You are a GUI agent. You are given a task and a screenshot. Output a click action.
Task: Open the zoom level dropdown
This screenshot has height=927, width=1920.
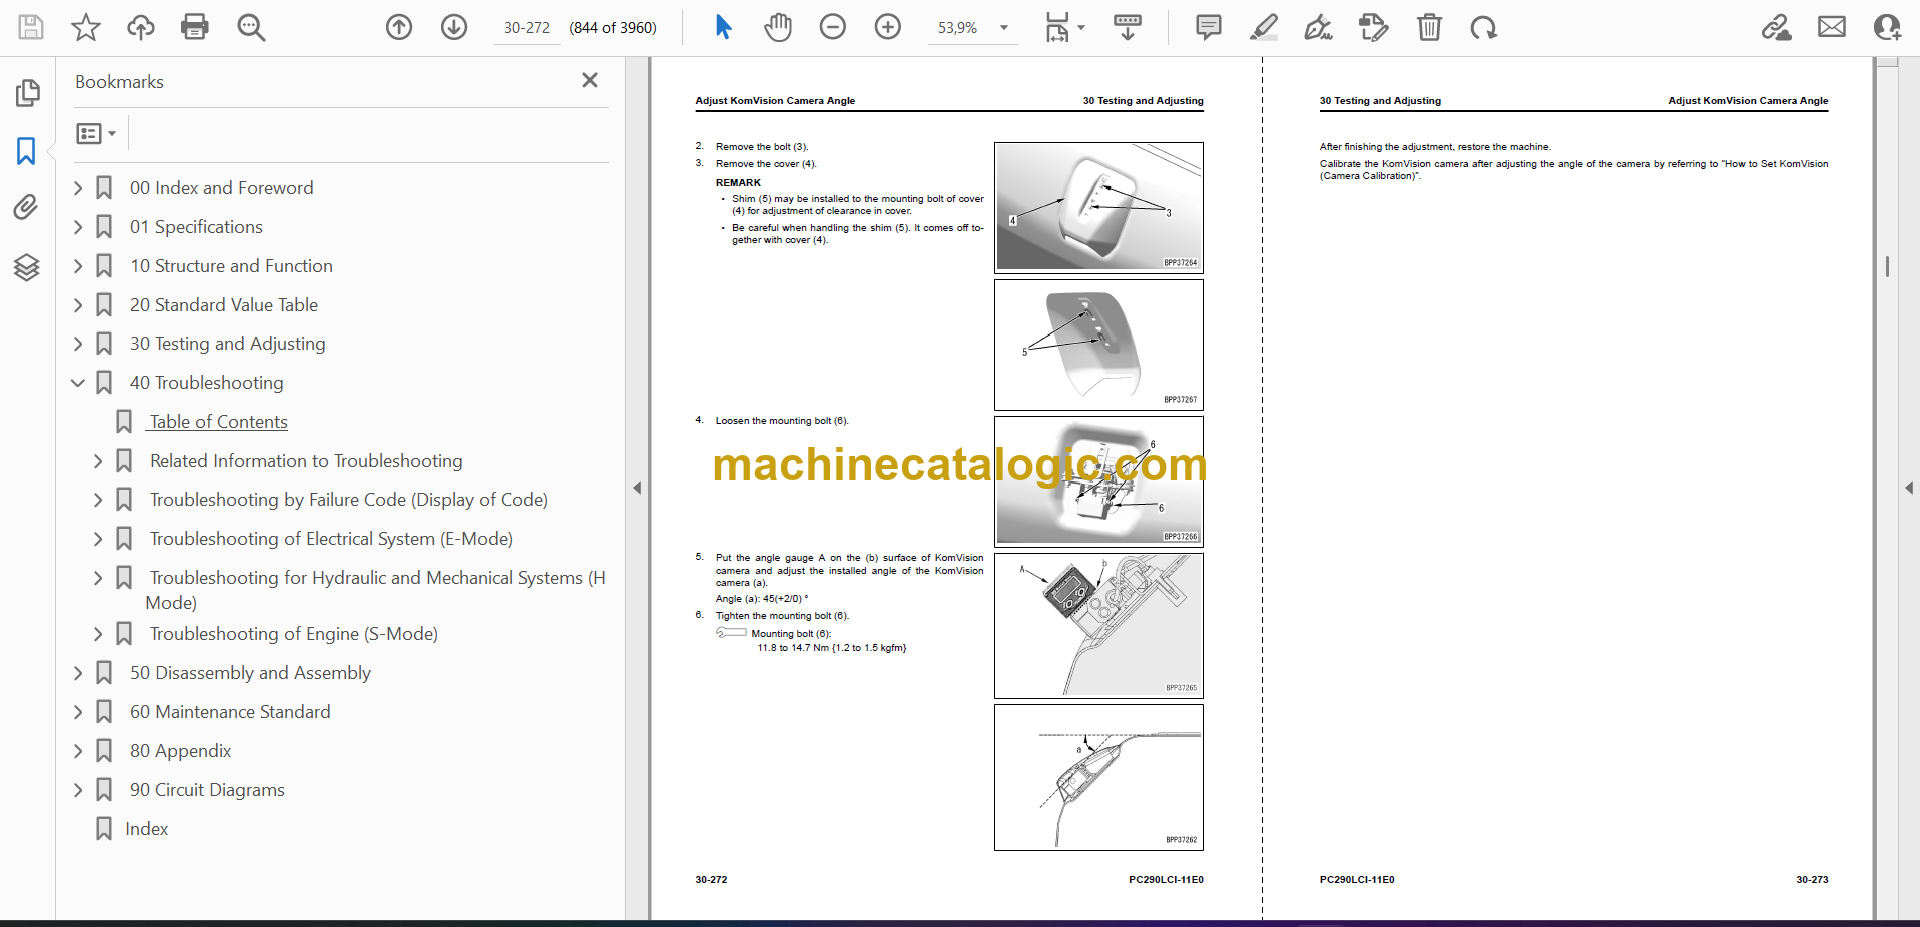[1004, 28]
